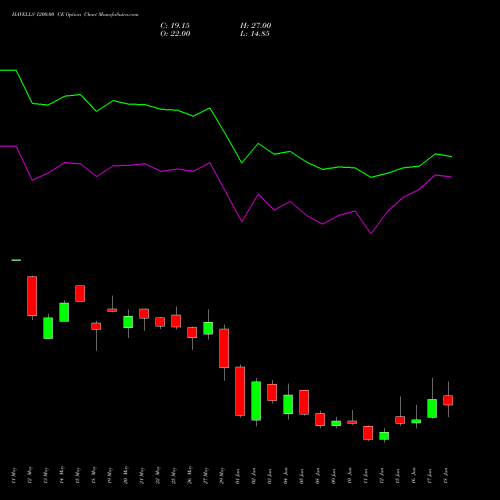Click the small green dash marker at left
The width and height of the screenshot is (500, 500).
point(16,260)
